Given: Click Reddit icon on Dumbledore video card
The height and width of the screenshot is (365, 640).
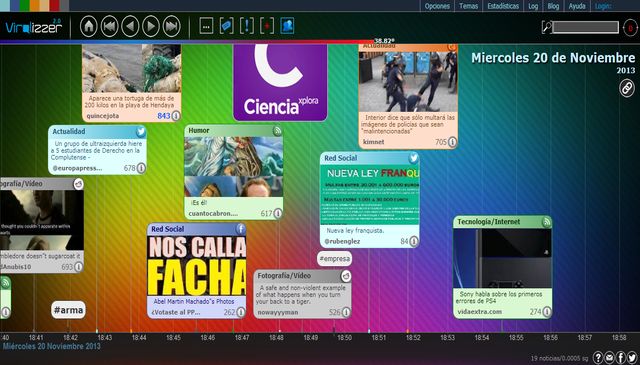Looking at the screenshot, I should [78, 184].
